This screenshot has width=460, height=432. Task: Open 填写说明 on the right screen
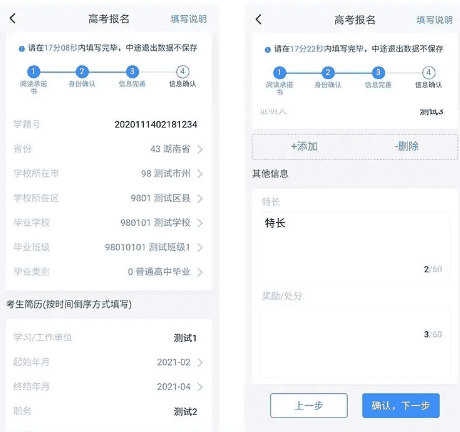tap(434, 20)
